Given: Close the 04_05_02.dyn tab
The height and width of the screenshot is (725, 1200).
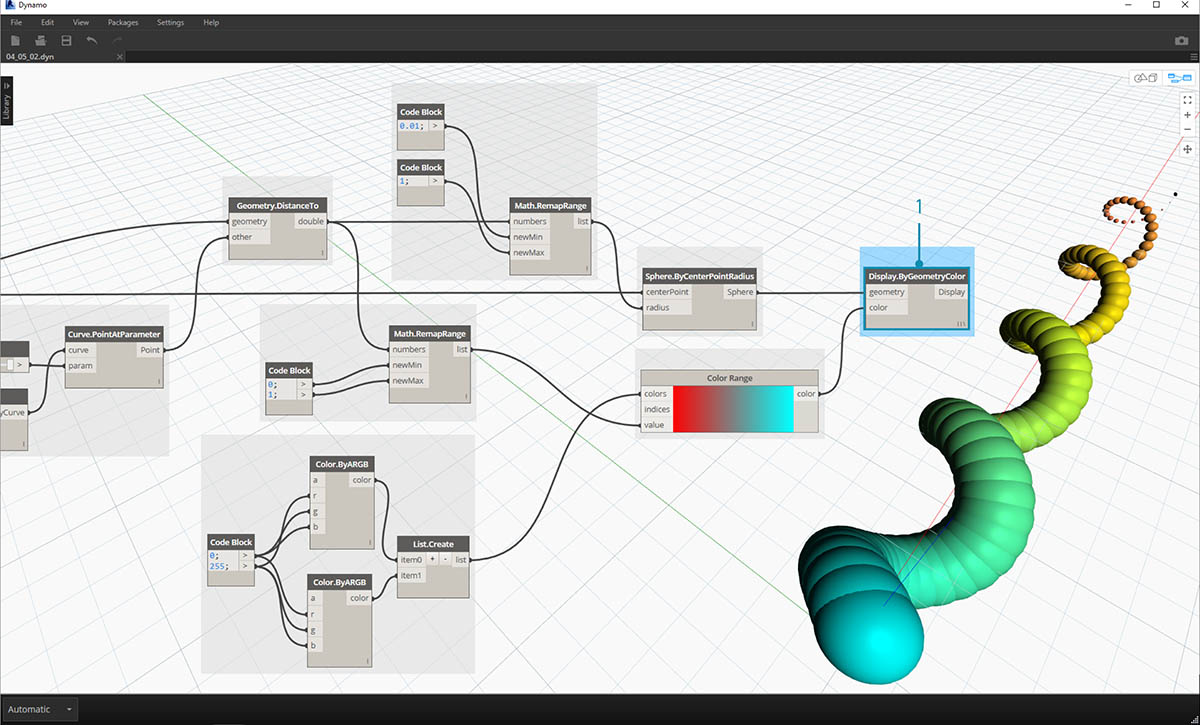Looking at the screenshot, I should (120, 57).
